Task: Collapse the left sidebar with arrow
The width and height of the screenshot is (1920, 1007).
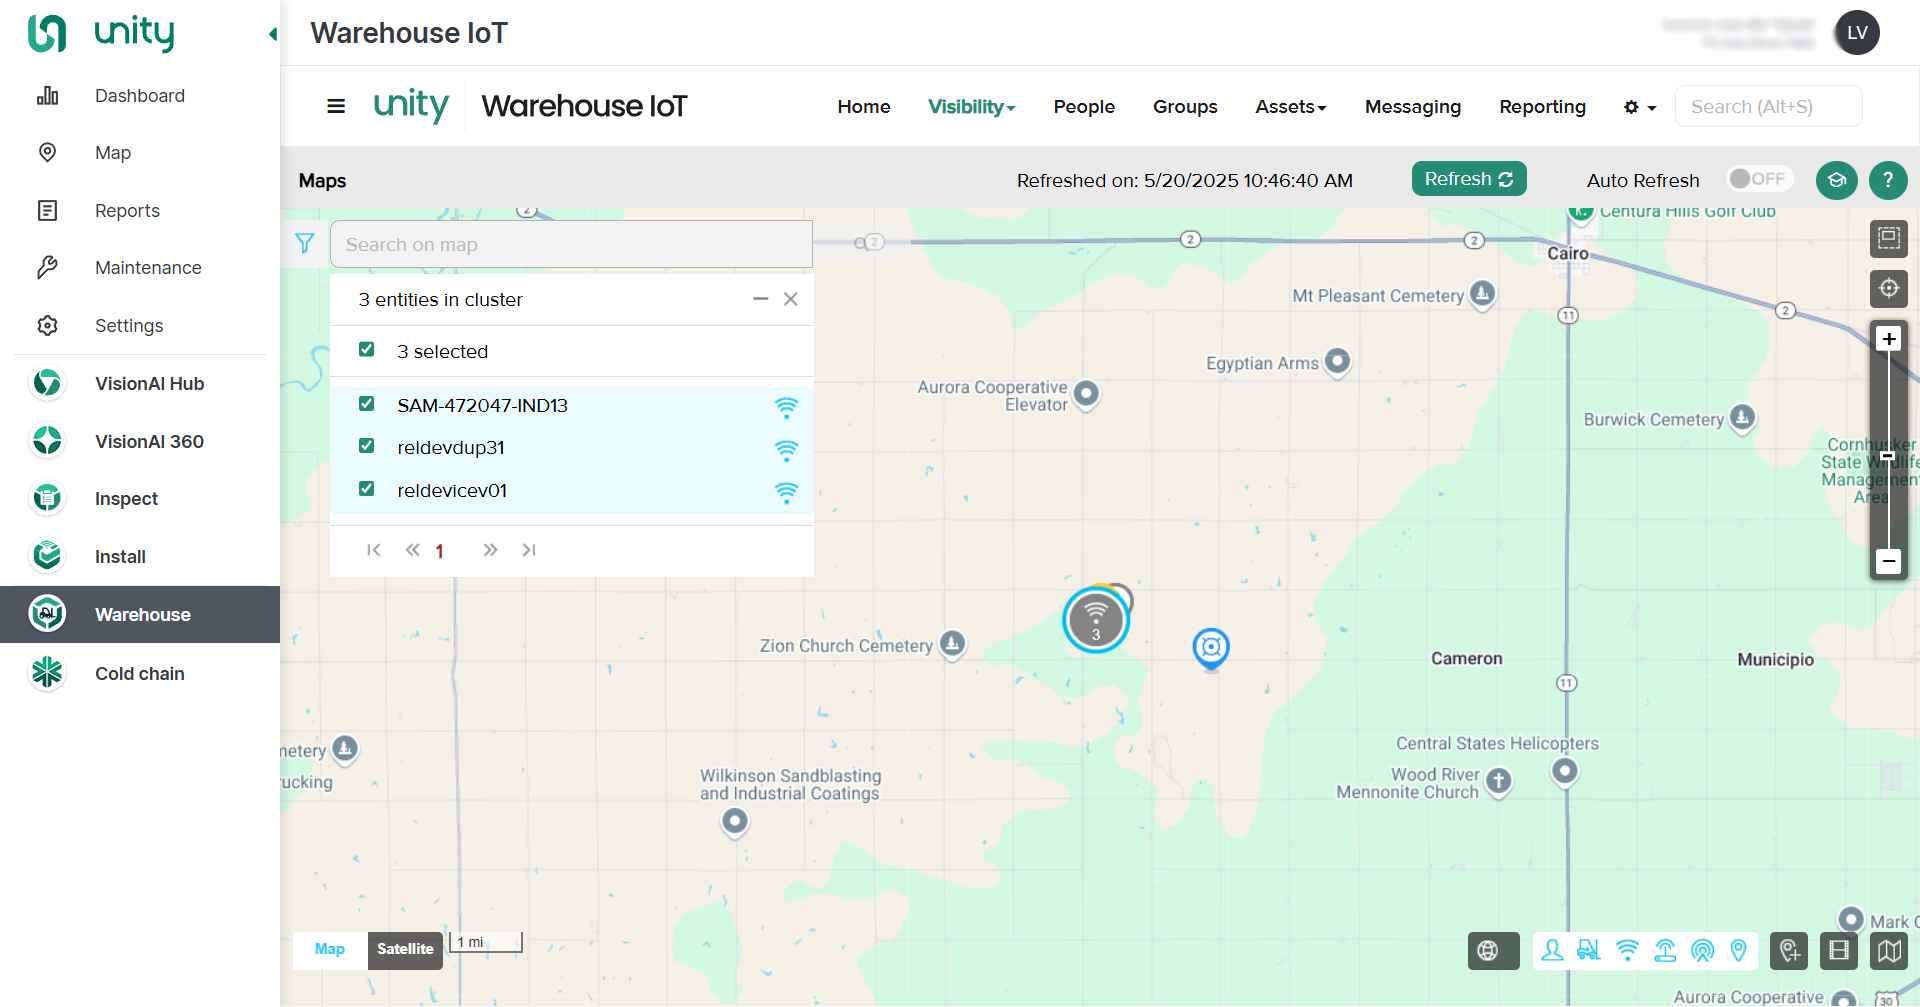Action: coord(272,34)
